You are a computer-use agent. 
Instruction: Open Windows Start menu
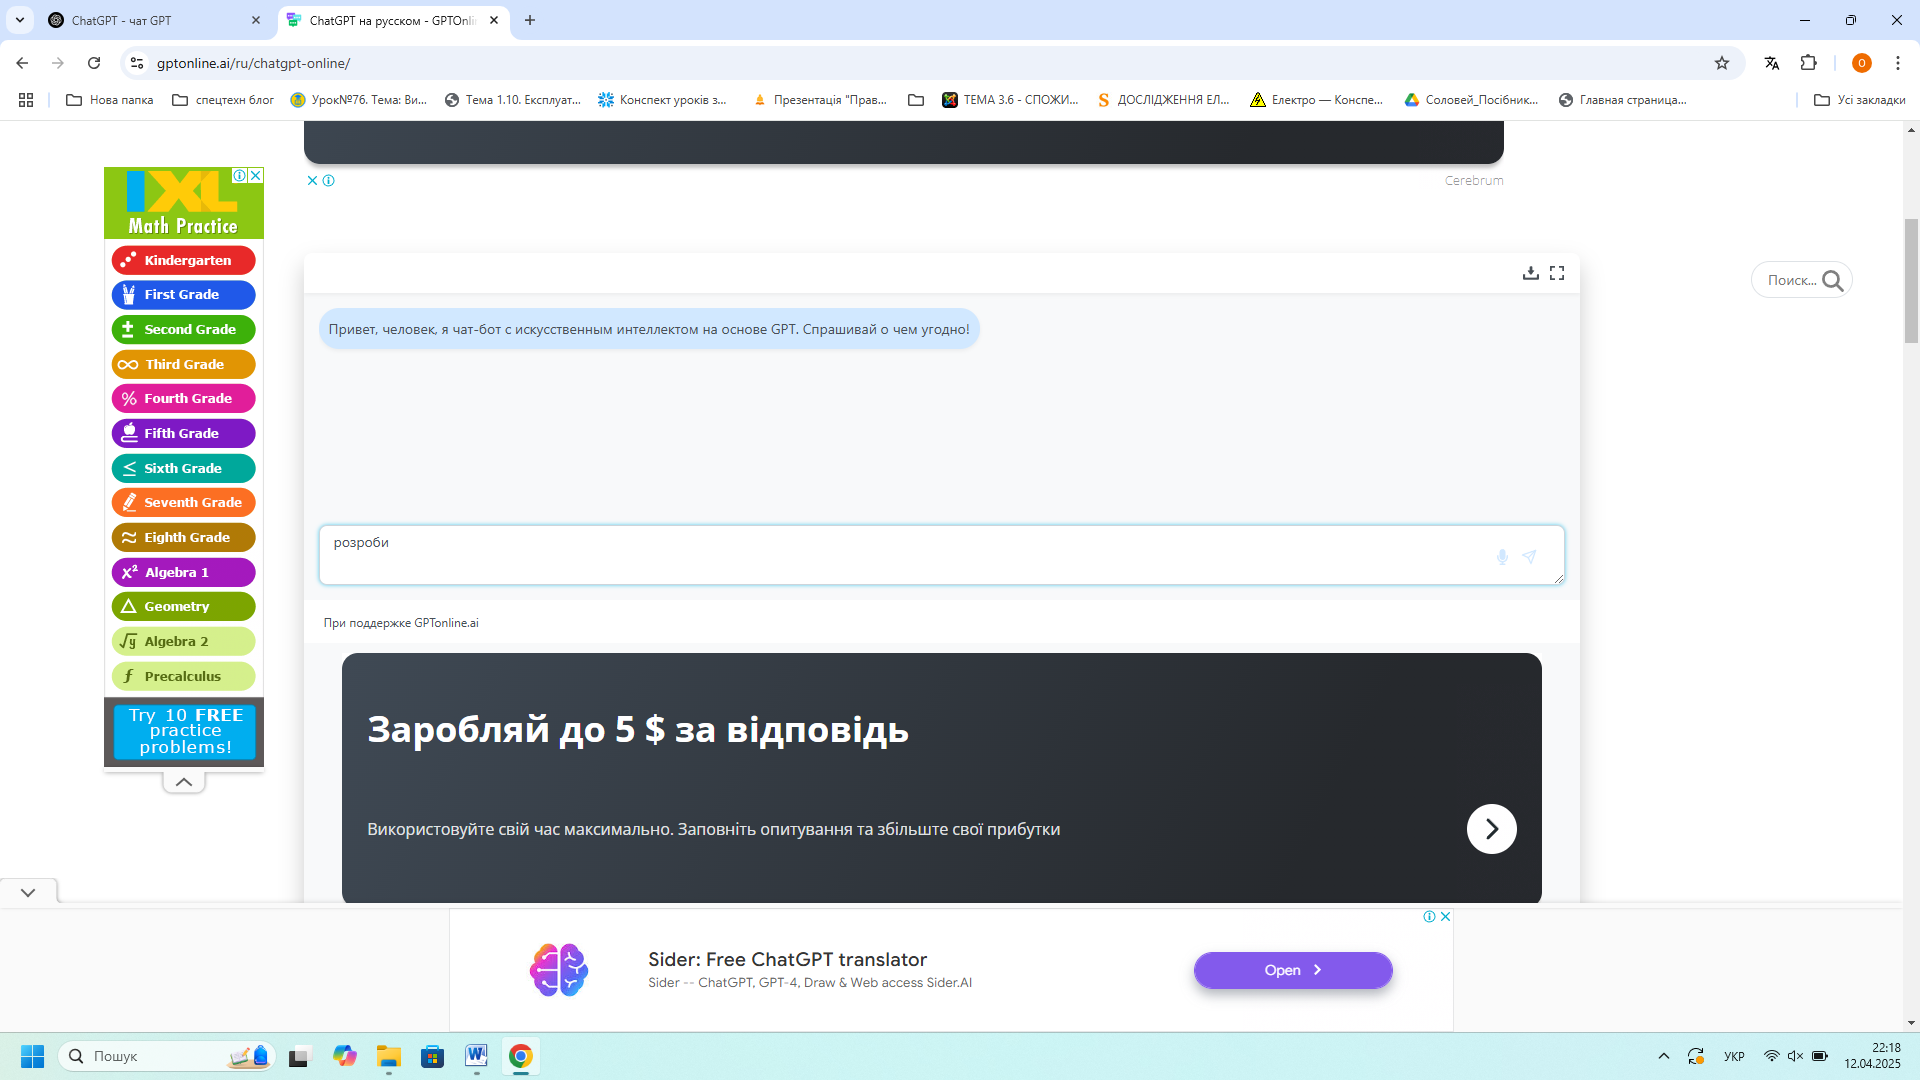pos(32,1056)
